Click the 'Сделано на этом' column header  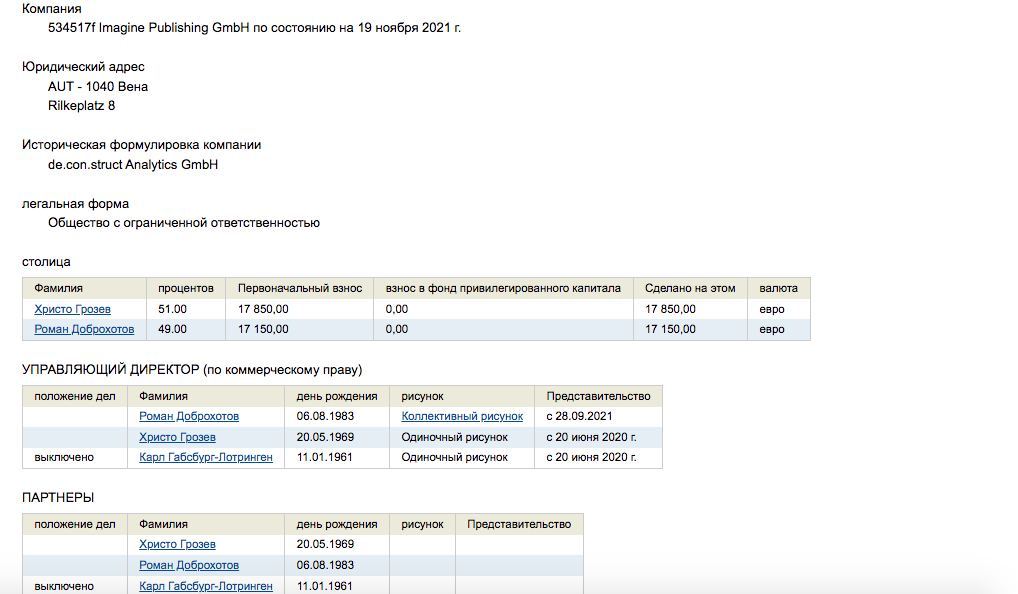point(690,288)
